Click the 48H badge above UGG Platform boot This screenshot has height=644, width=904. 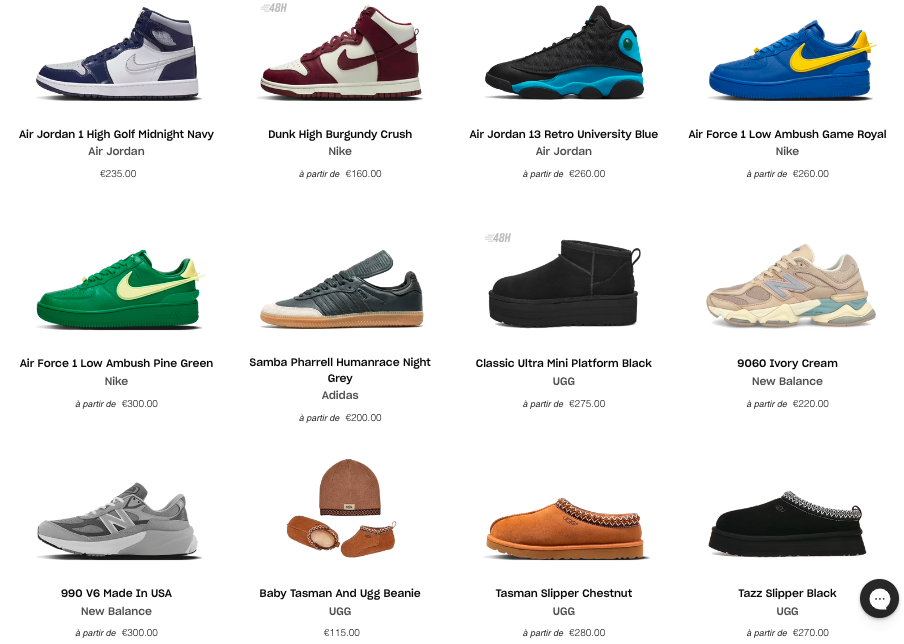(498, 238)
